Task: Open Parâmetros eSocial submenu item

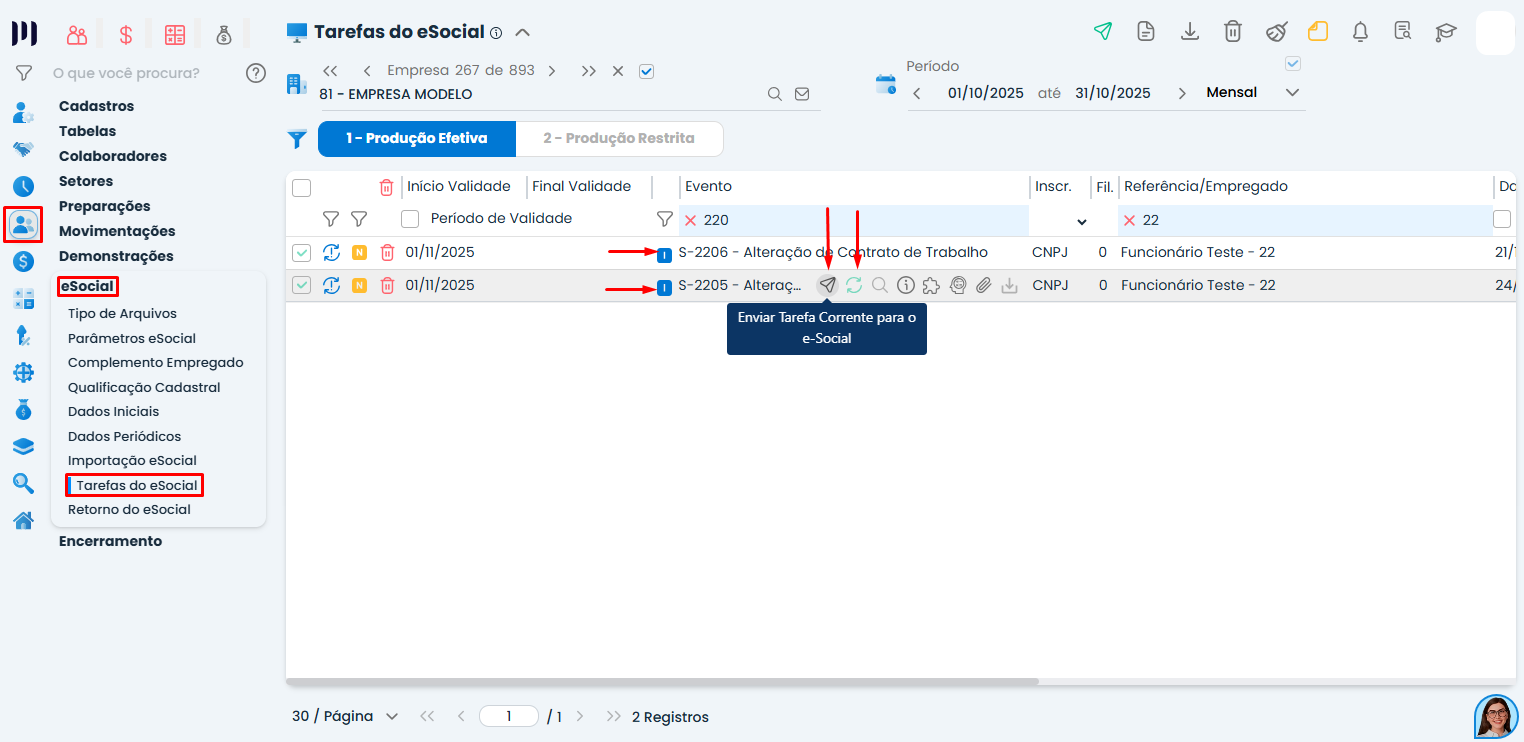Action: 132,338
